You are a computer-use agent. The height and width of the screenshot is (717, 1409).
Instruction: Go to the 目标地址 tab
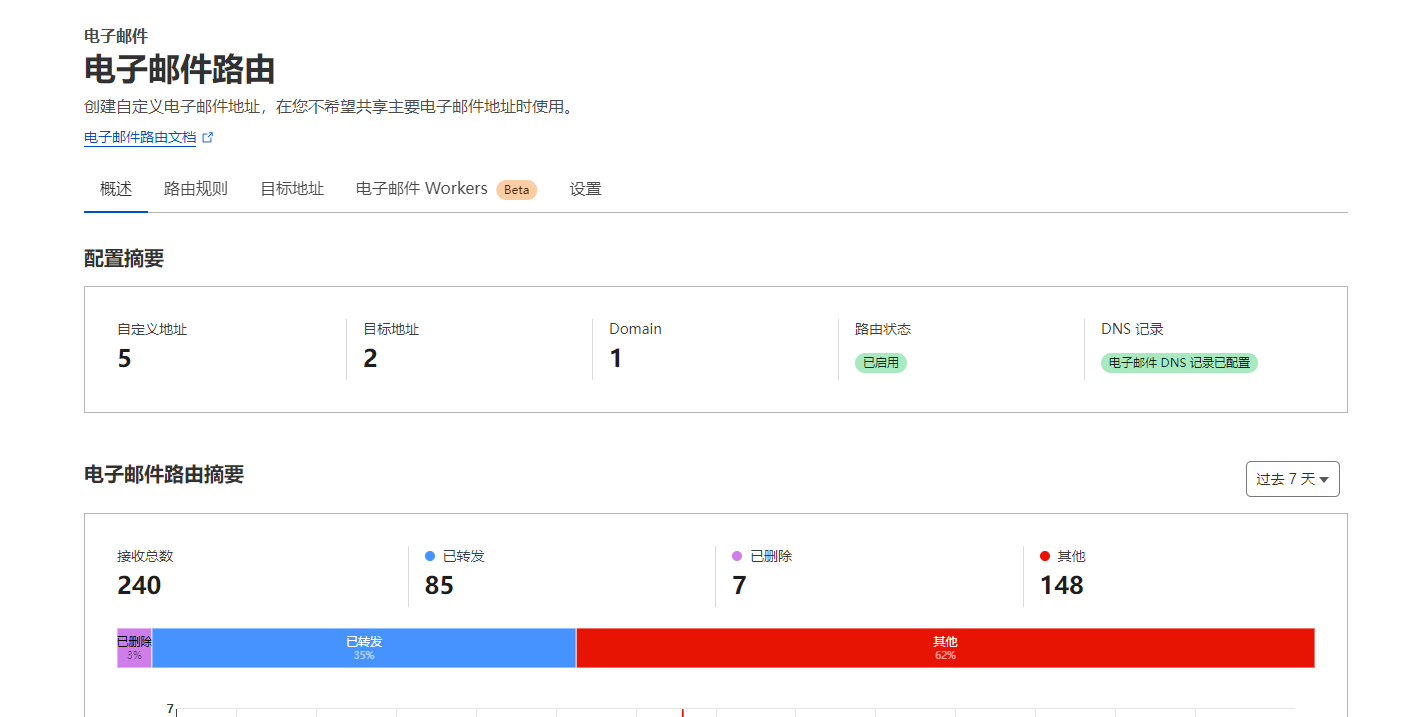(292, 189)
